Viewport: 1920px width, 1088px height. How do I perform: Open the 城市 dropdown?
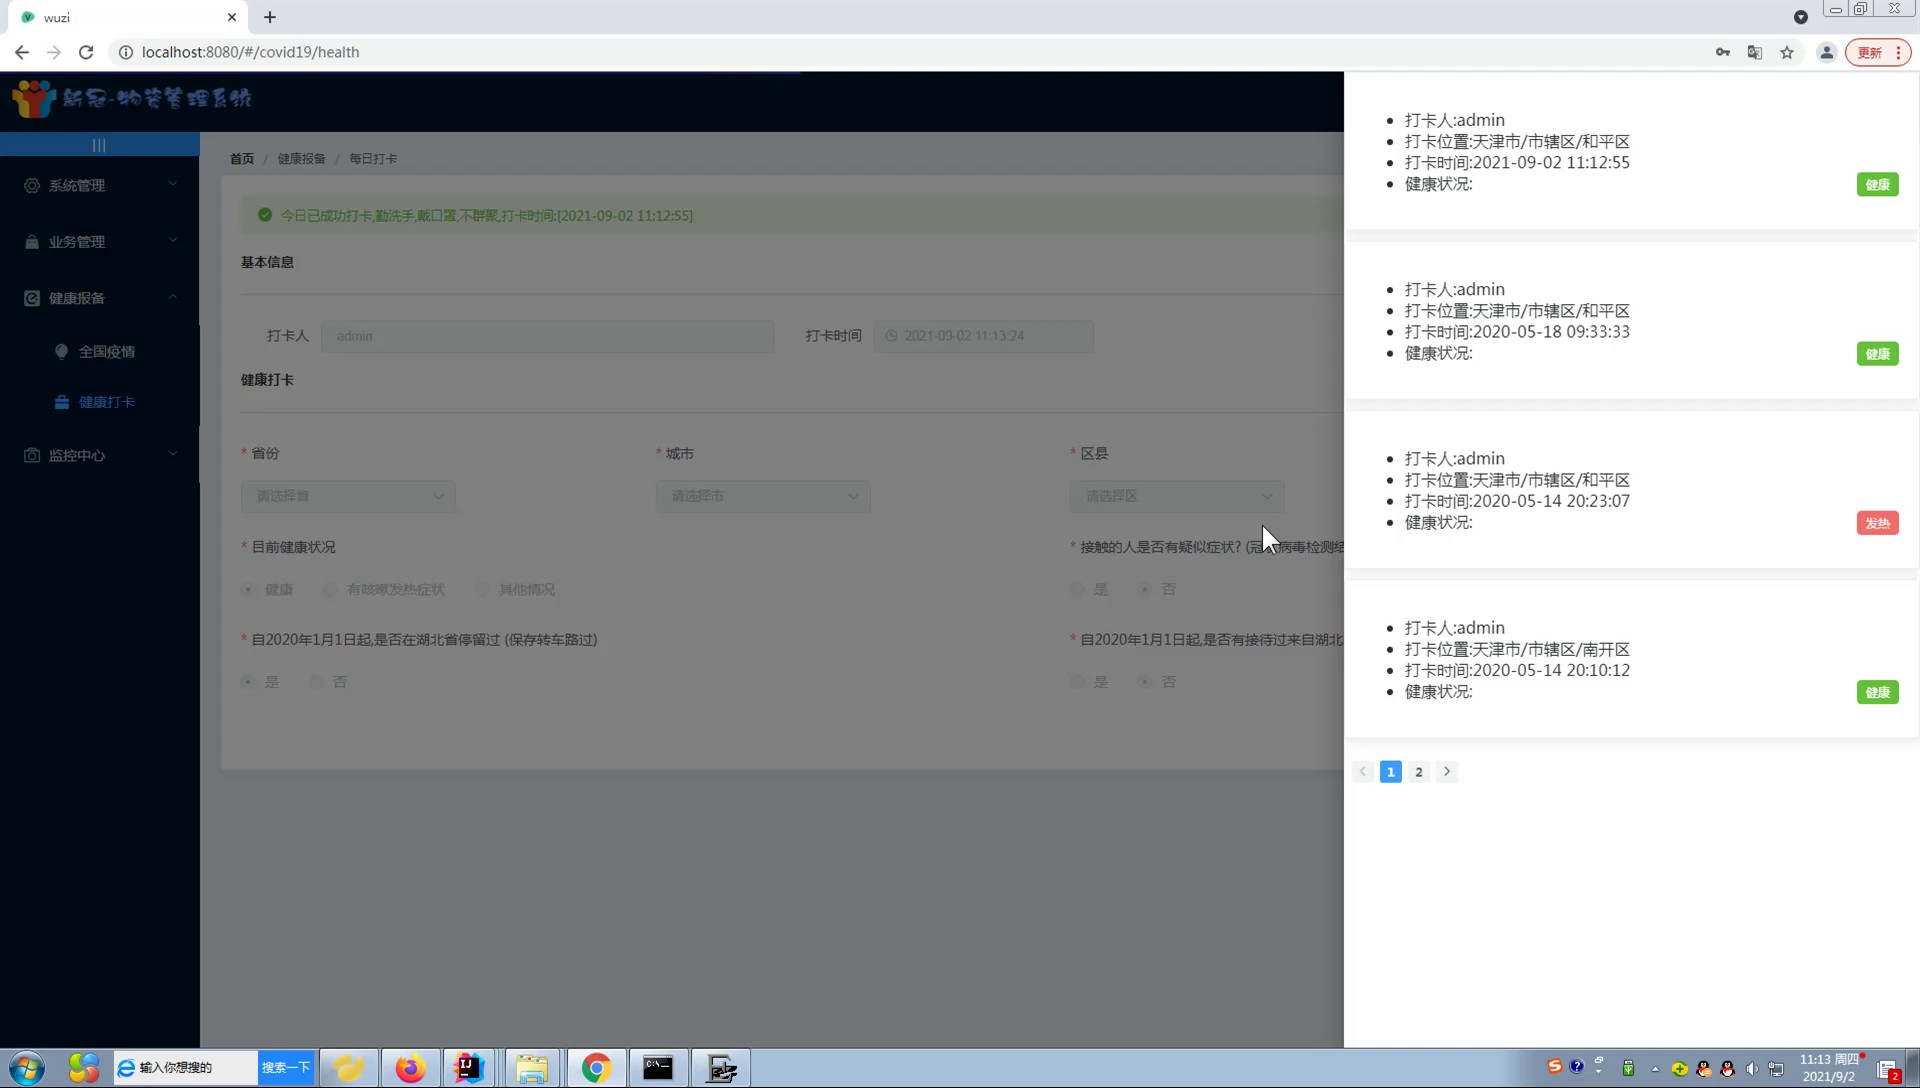pos(763,497)
